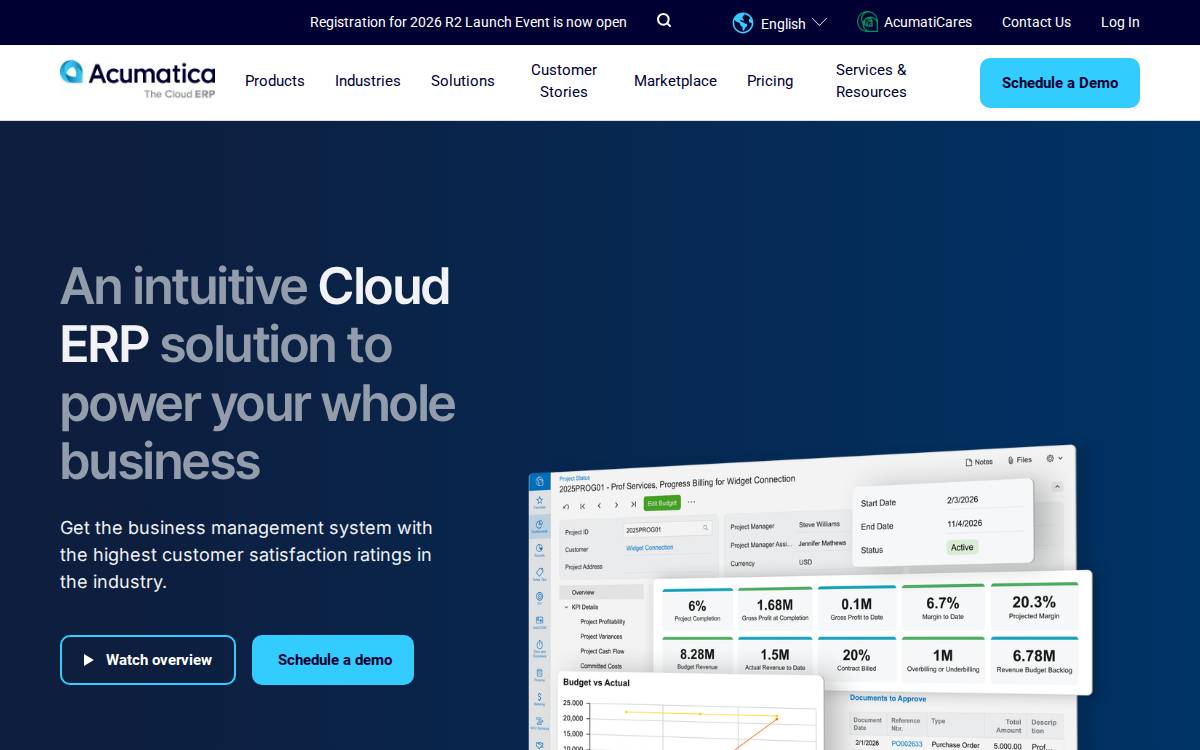Open the English language selector
1200x750 pixels.
[780, 23]
